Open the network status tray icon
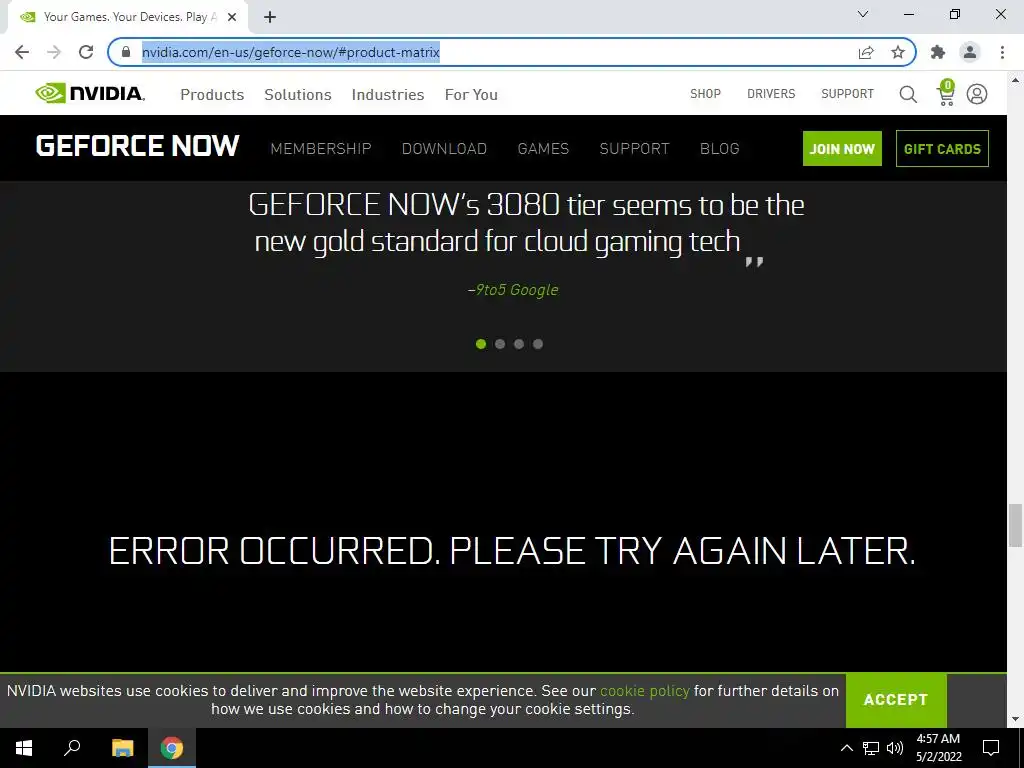The width and height of the screenshot is (1024, 768). (871, 748)
